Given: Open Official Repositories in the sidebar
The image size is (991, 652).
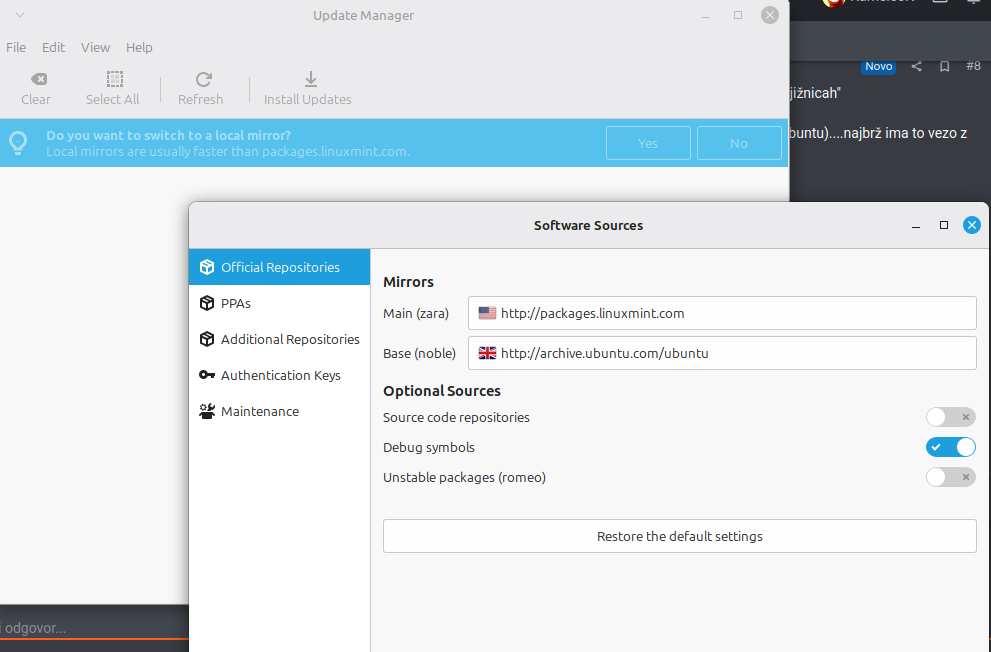Looking at the screenshot, I should (x=279, y=268).
